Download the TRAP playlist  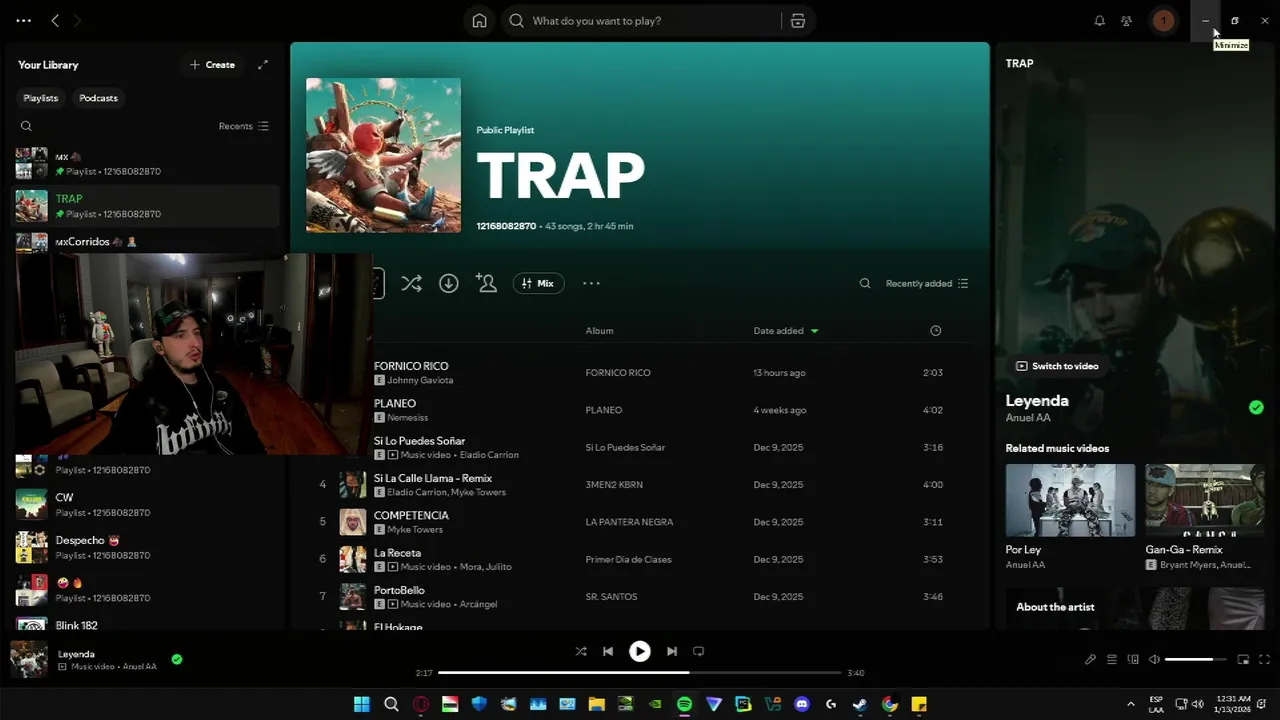coord(449,284)
